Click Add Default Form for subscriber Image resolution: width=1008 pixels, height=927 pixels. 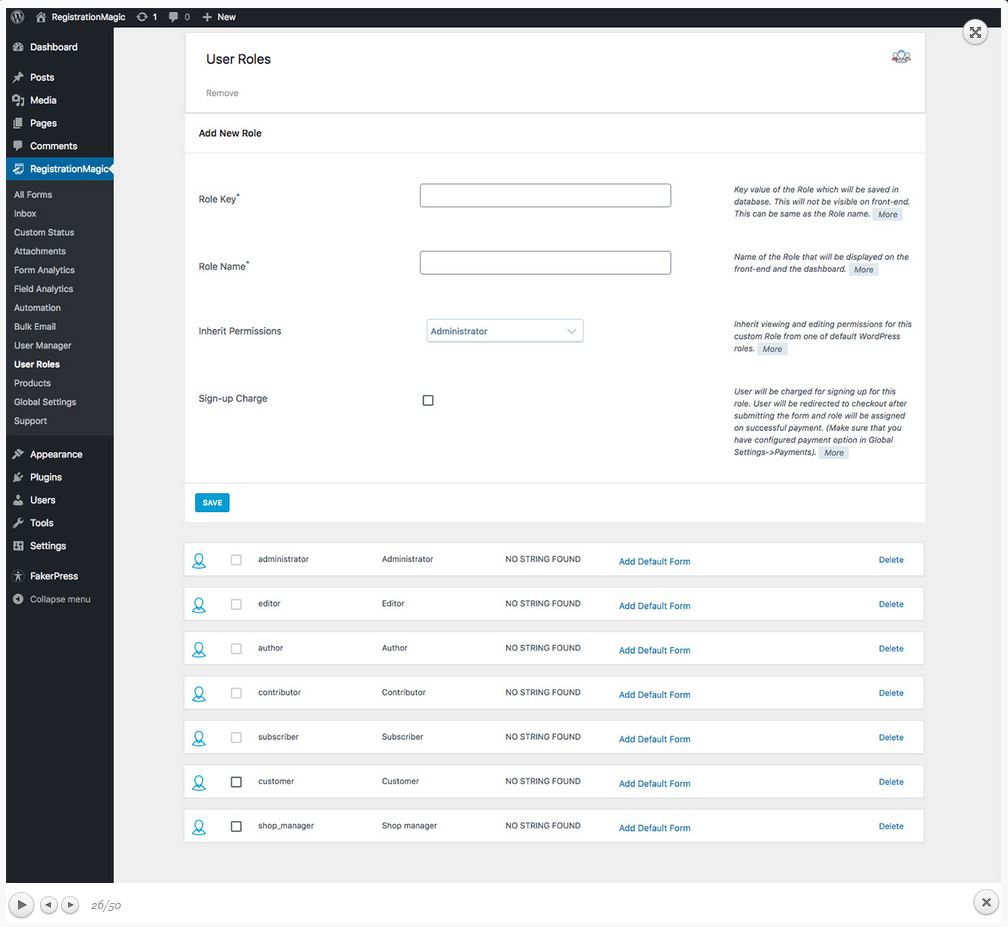[x=654, y=739]
